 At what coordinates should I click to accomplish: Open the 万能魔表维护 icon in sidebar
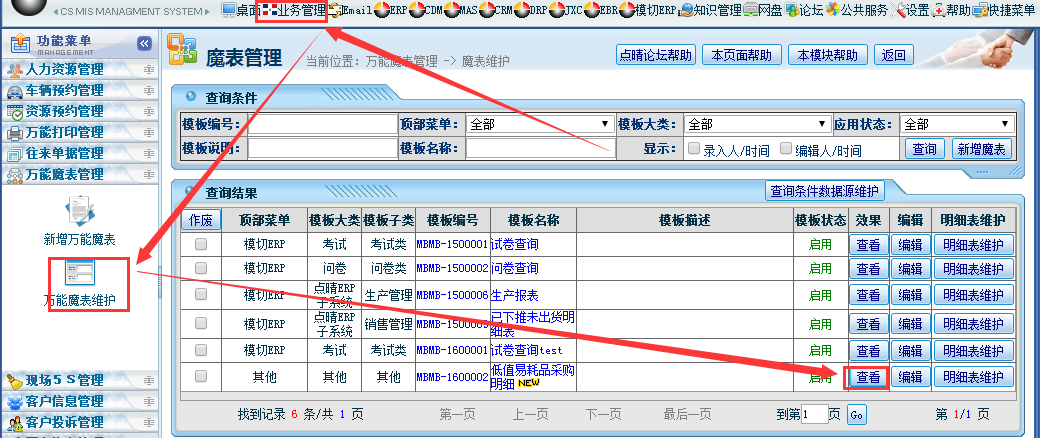79,273
